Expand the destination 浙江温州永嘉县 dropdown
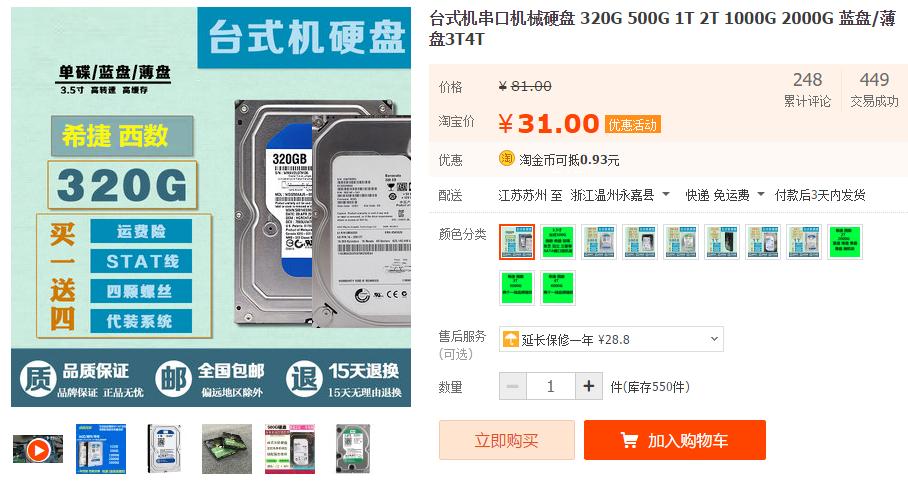Image resolution: width=908 pixels, height=482 pixels. coord(620,195)
